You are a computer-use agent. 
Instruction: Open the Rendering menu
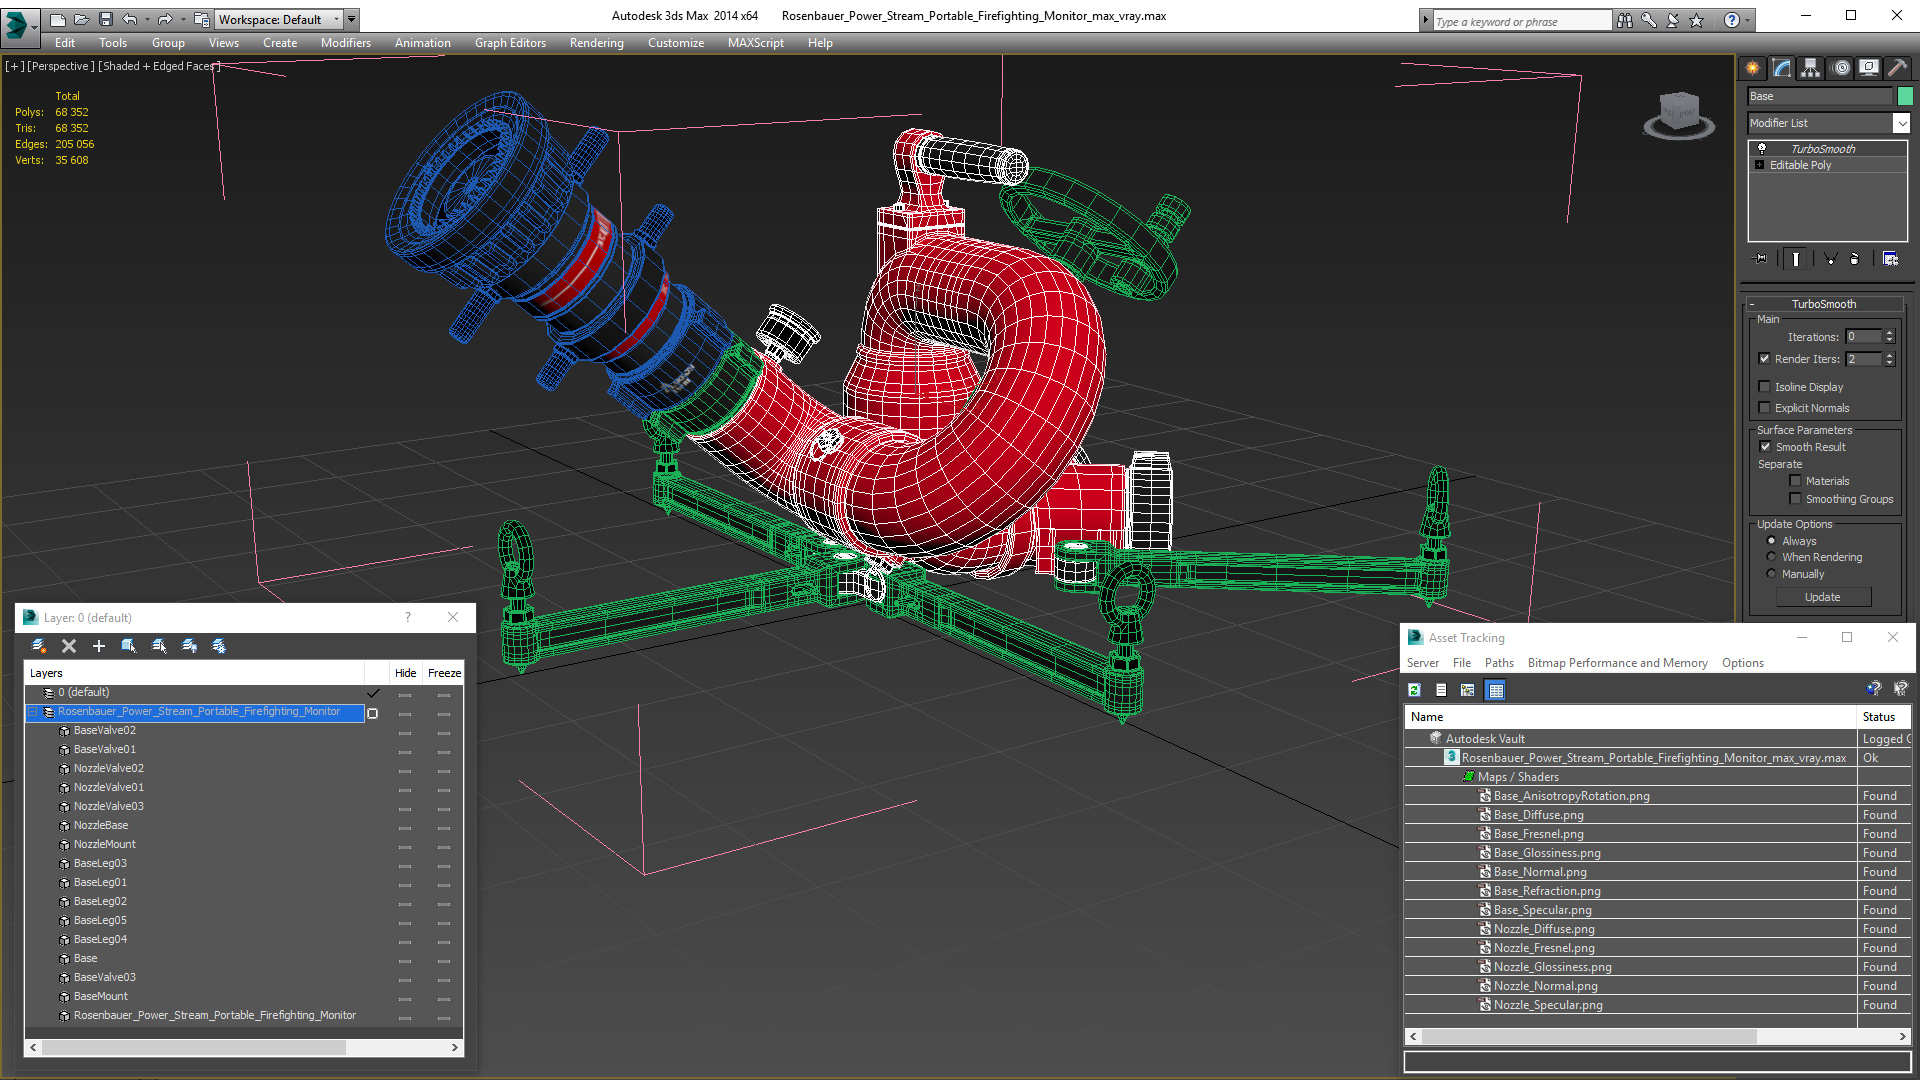[597, 43]
